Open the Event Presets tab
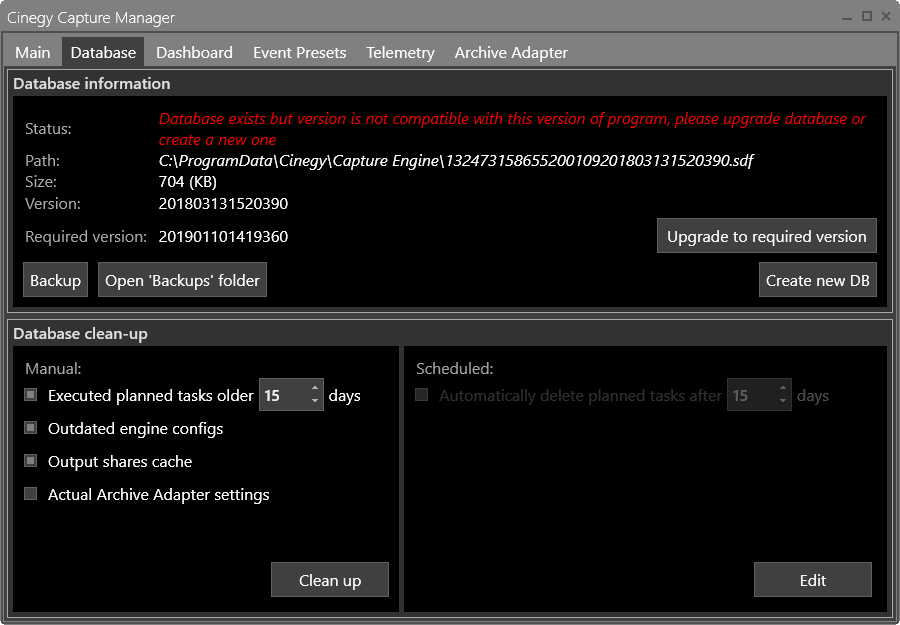The height and width of the screenshot is (625, 900). [299, 52]
